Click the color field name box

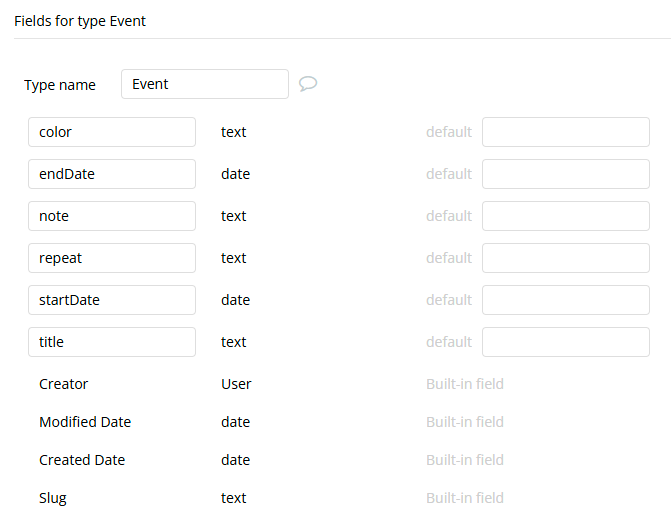(111, 132)
